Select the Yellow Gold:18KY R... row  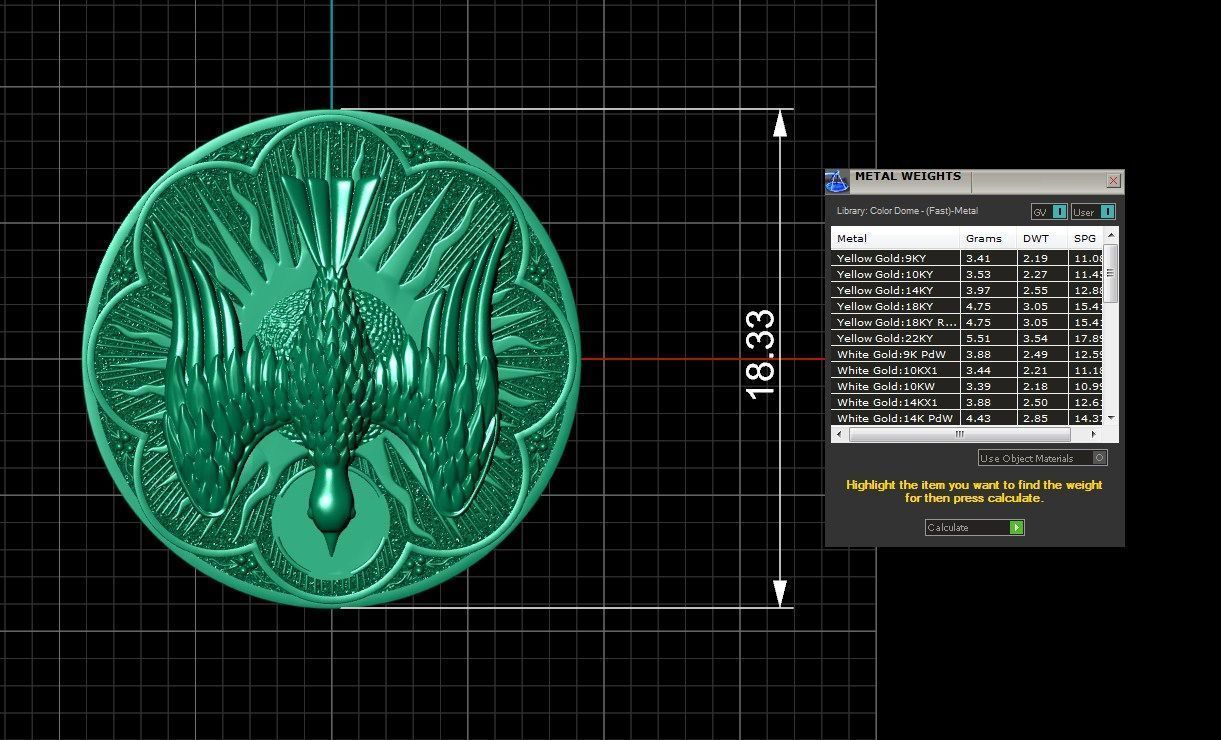point(968,322)
